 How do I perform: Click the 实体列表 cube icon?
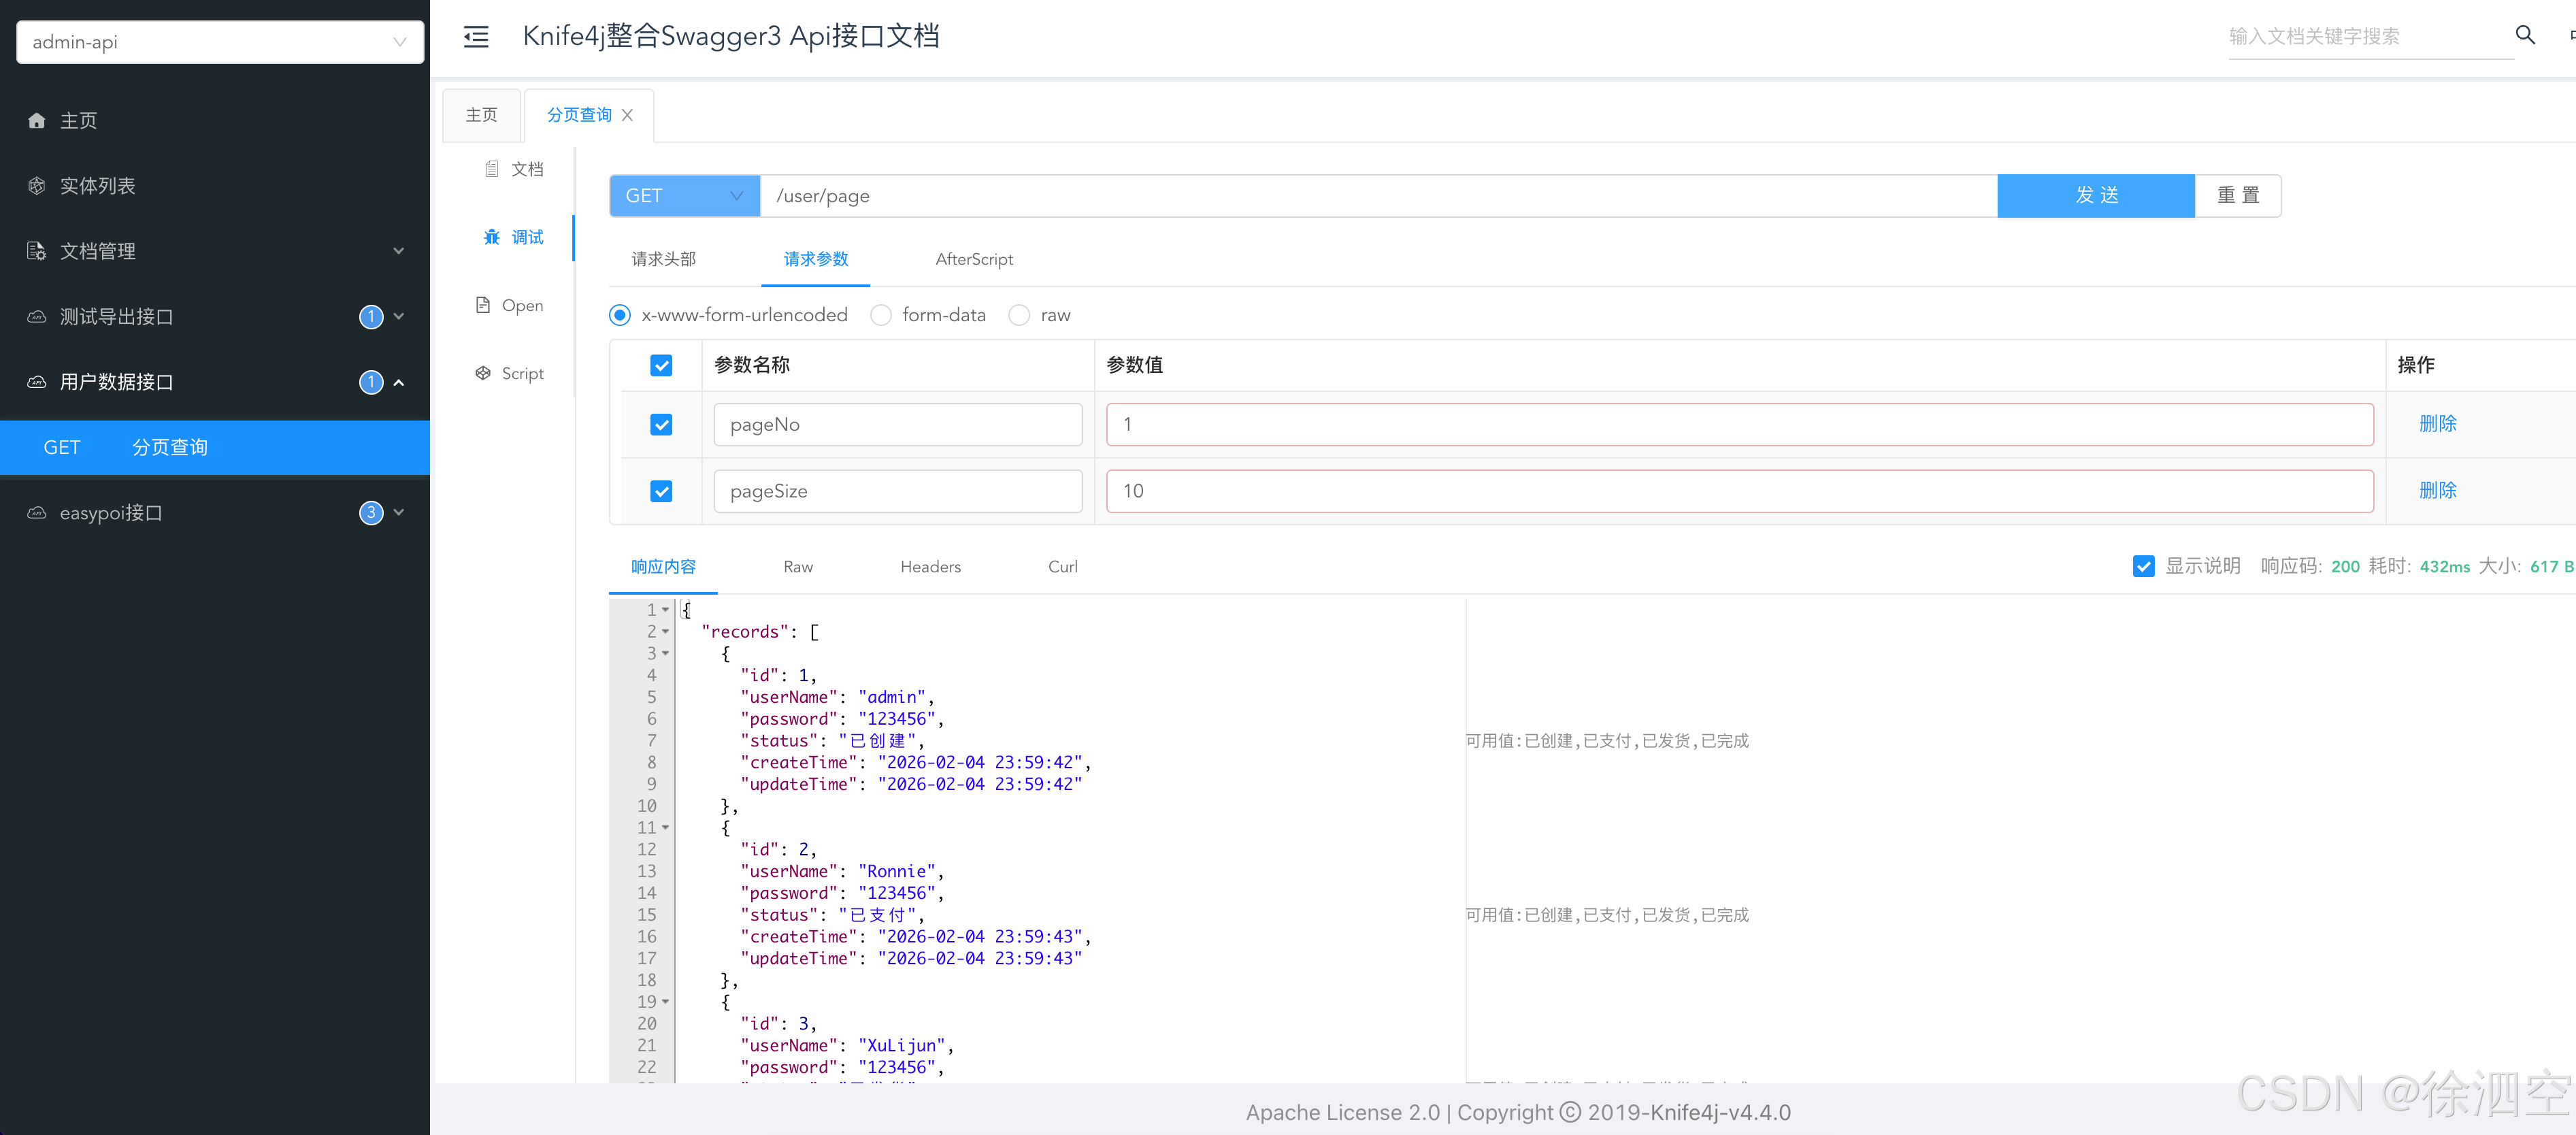point(37,186)
